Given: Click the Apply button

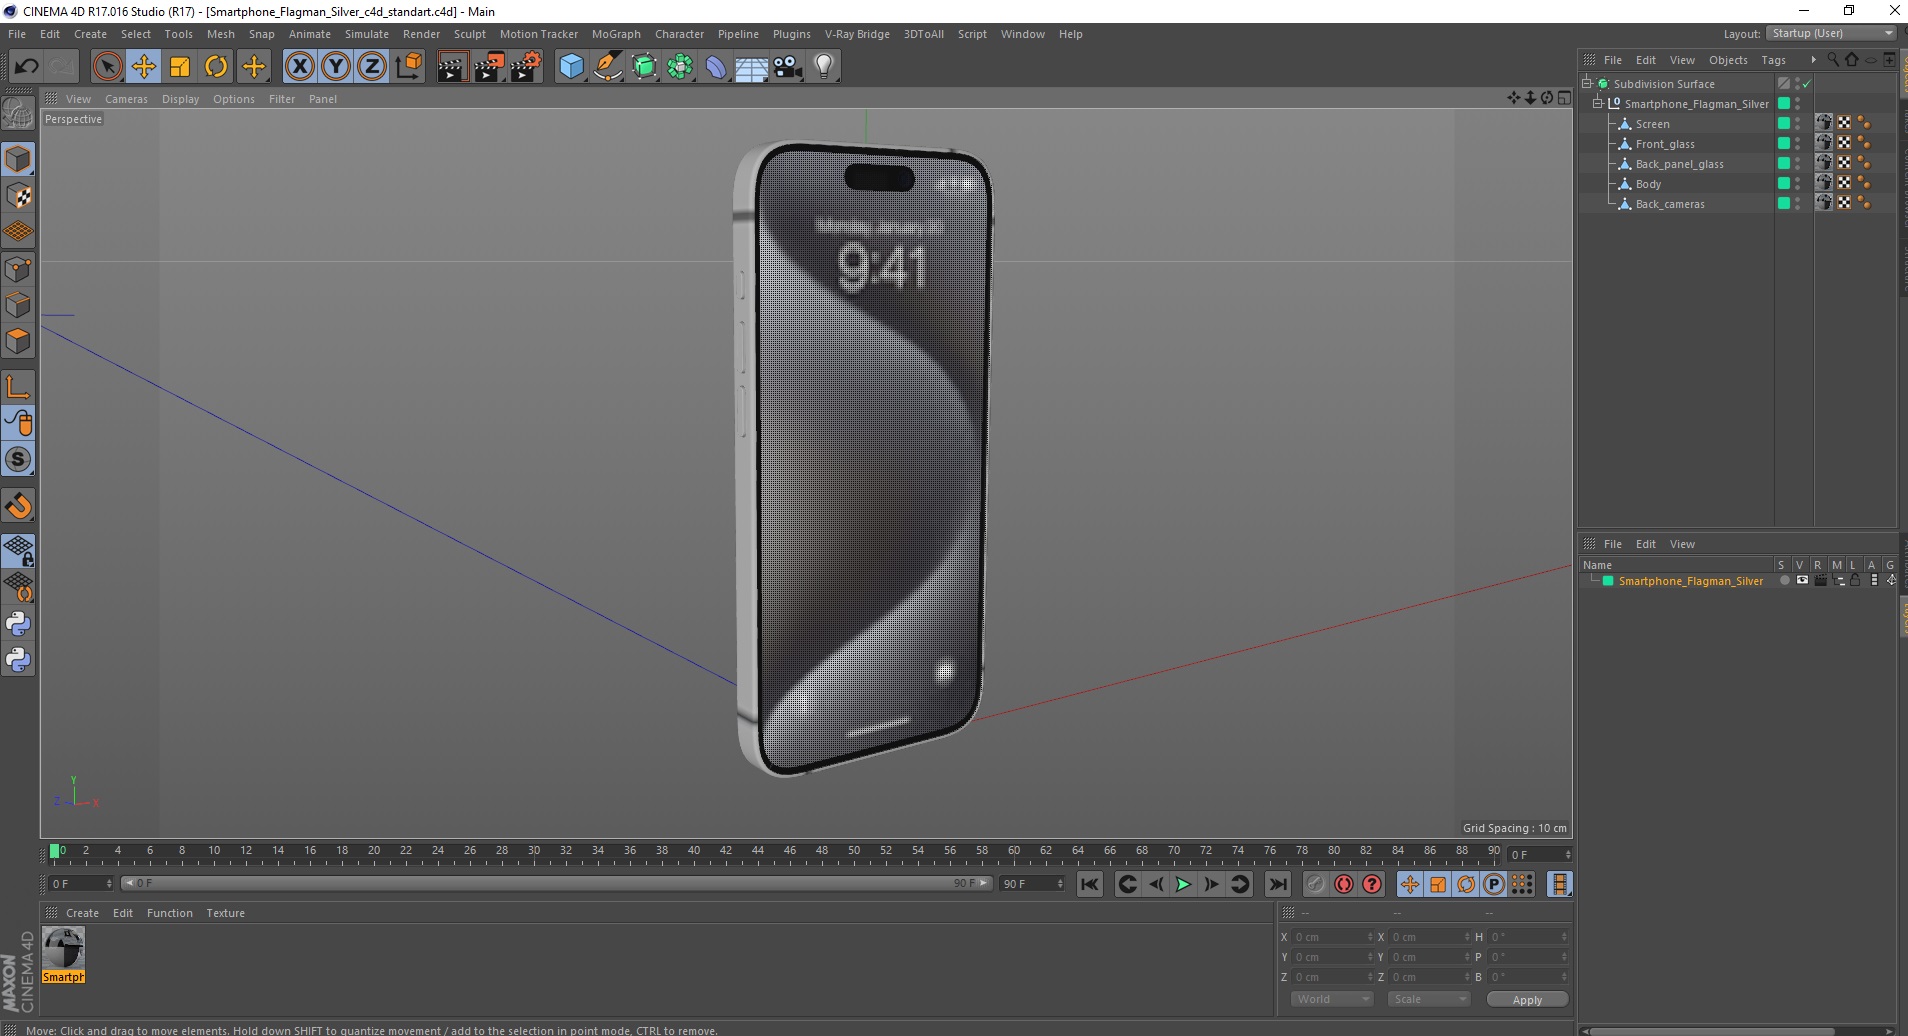Looking at the screenshot, I should click(x=1526, y=999).
